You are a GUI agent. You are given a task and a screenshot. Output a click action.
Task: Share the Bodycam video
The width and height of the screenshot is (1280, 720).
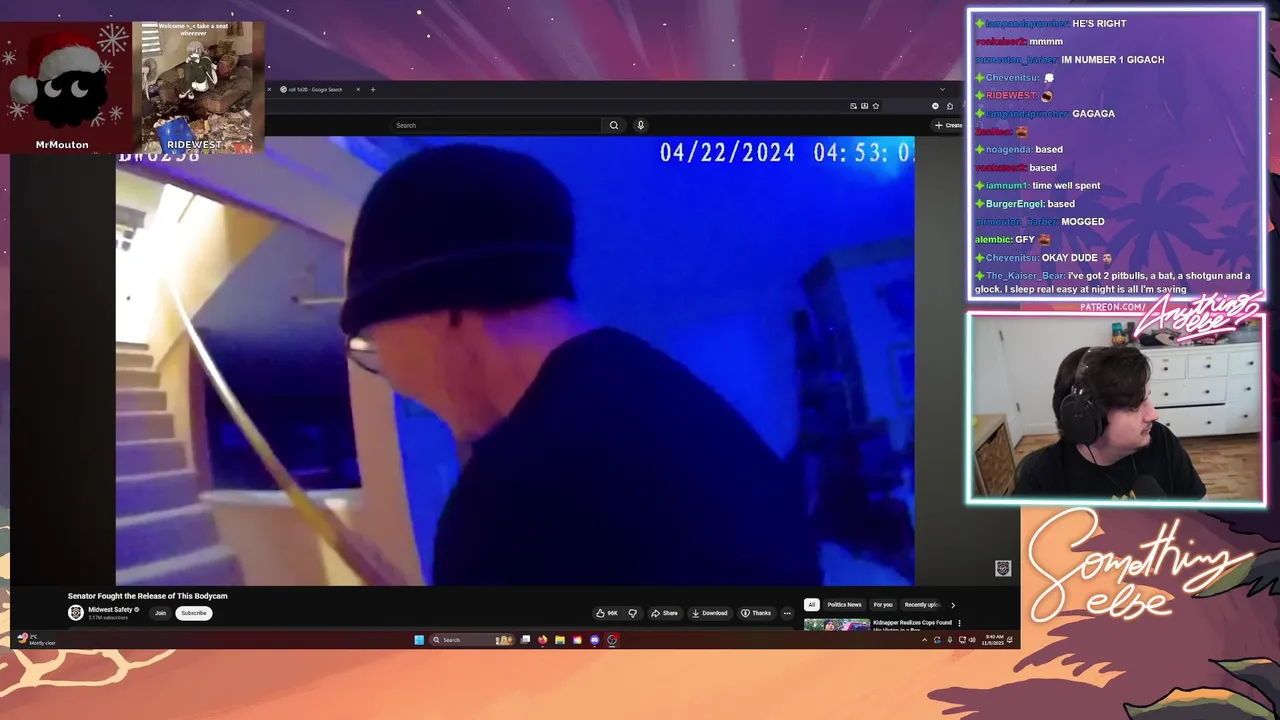pyautogui.click(x=664, y=613)
